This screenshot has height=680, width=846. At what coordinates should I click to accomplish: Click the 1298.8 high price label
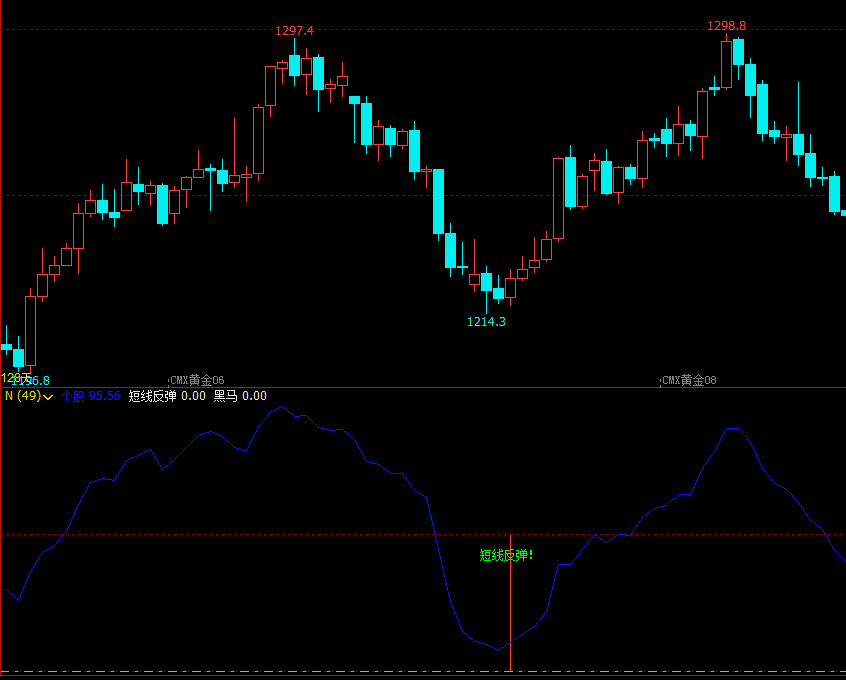(727, 25)
